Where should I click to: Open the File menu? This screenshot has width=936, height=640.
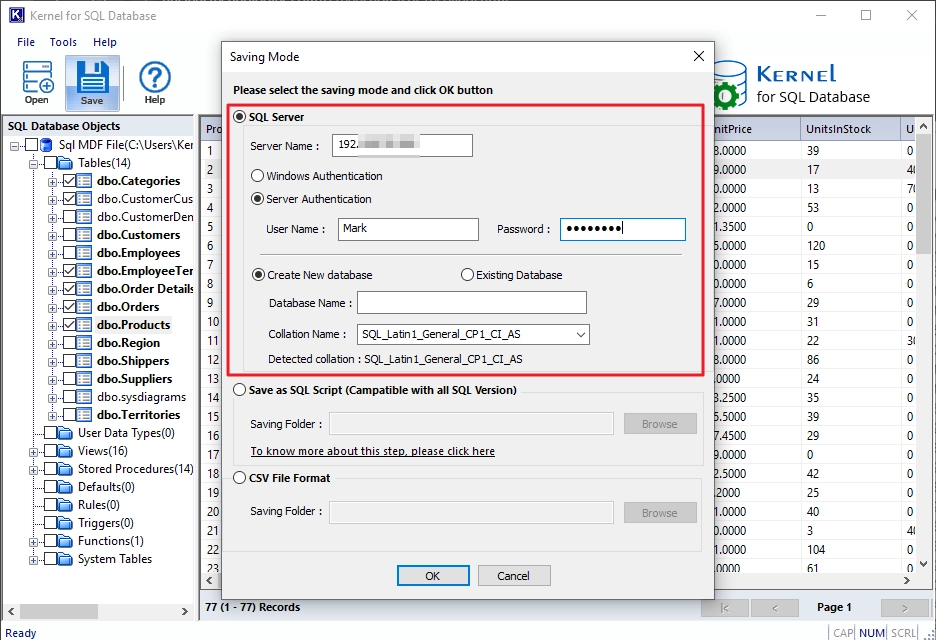click(x=26, y=42)
